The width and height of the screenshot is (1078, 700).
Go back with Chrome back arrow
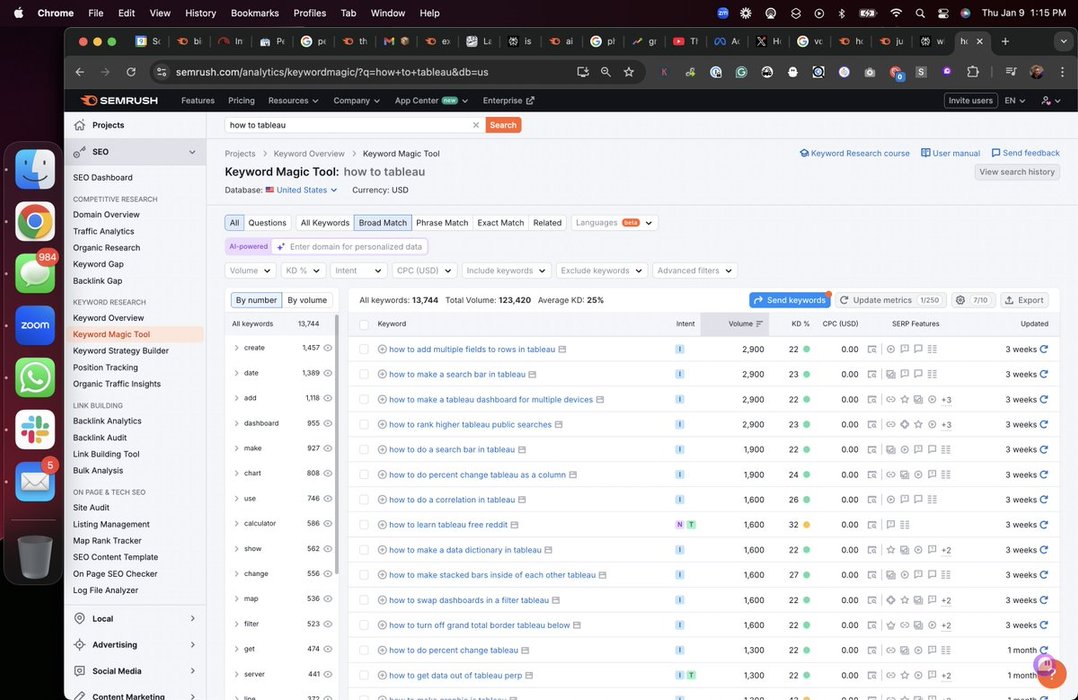click(x=80, y=72)
